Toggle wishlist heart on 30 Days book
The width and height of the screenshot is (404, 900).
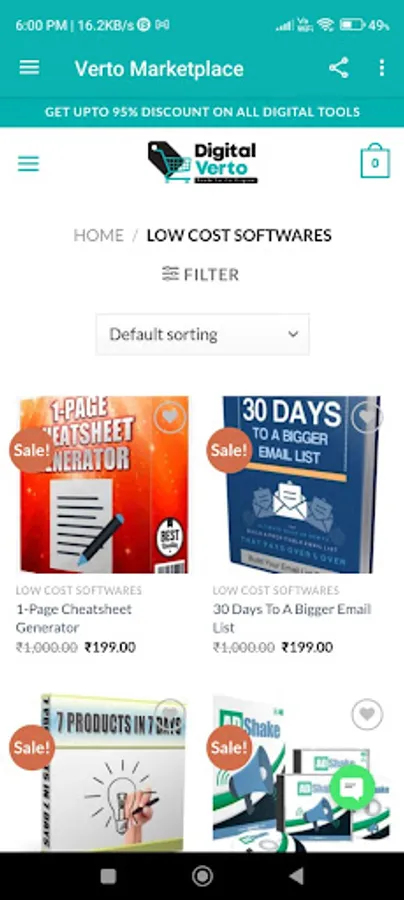coord(366,417)
